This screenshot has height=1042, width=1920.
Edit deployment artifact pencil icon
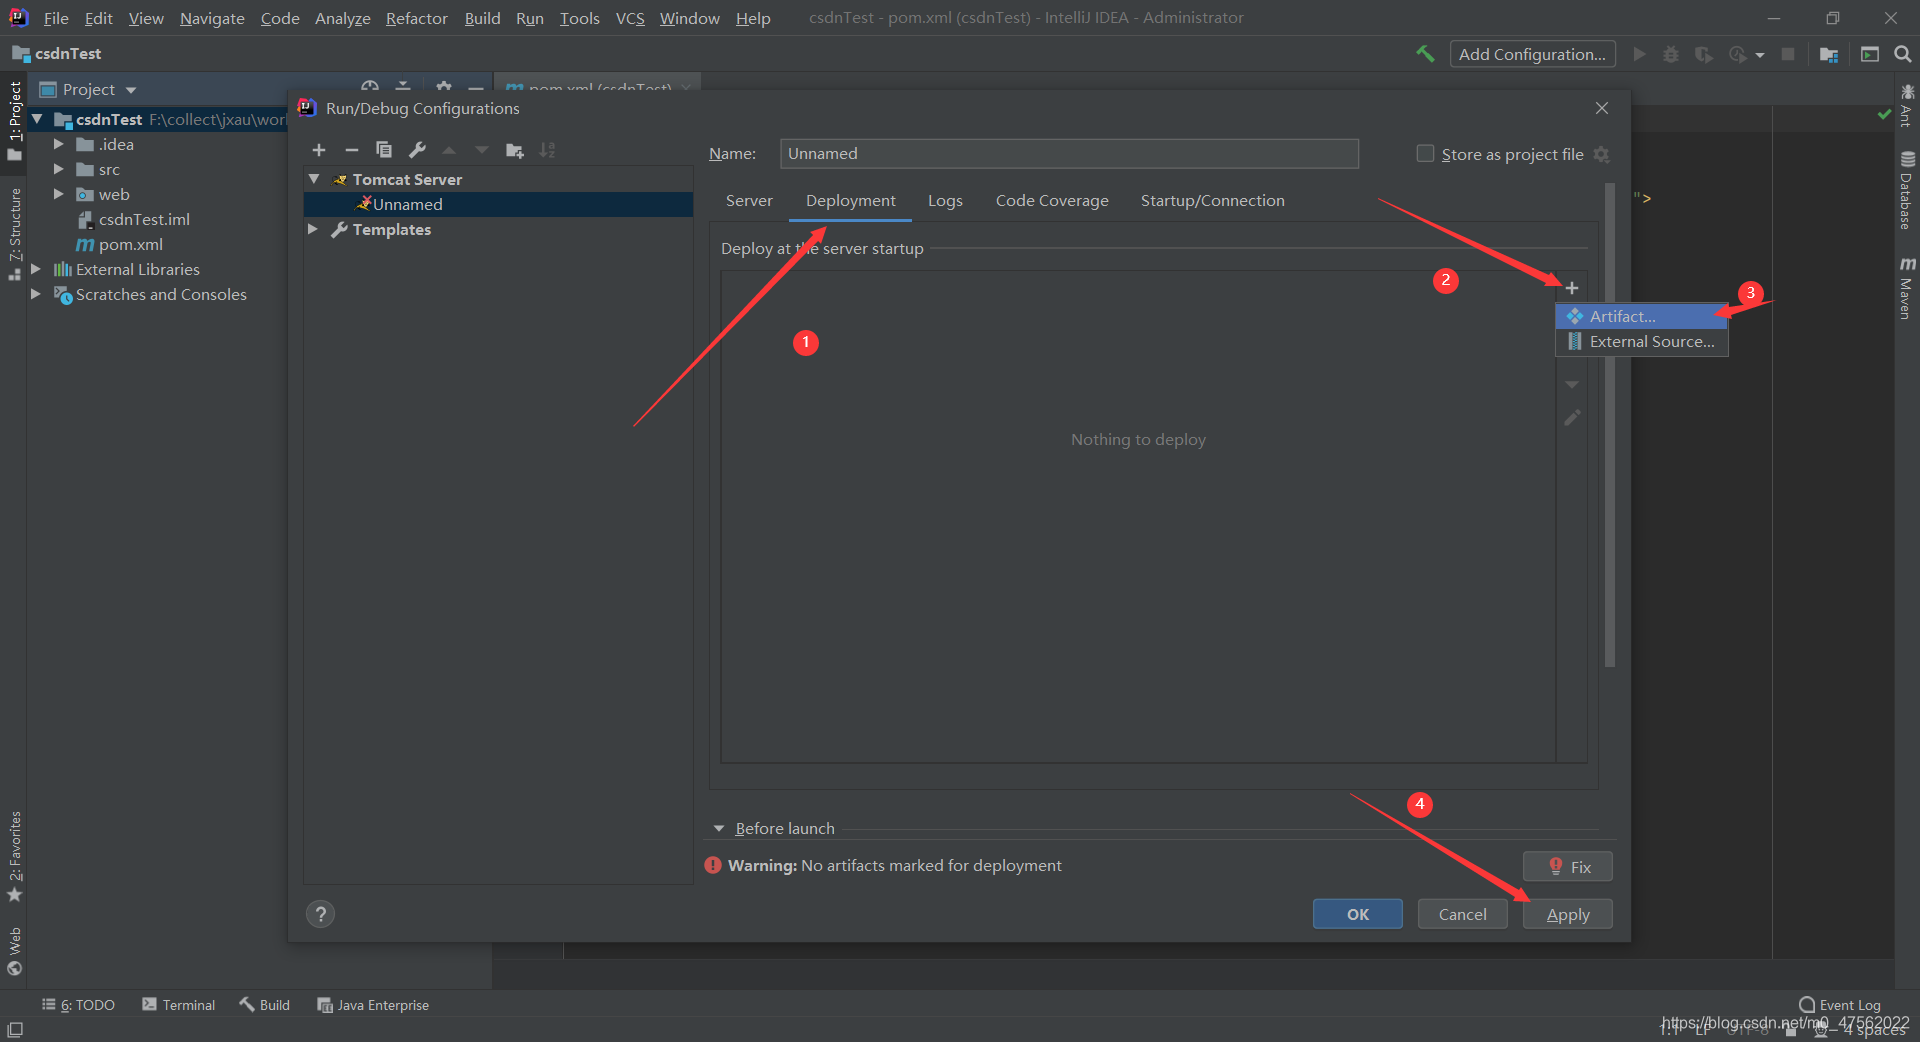click(1572, 418)
